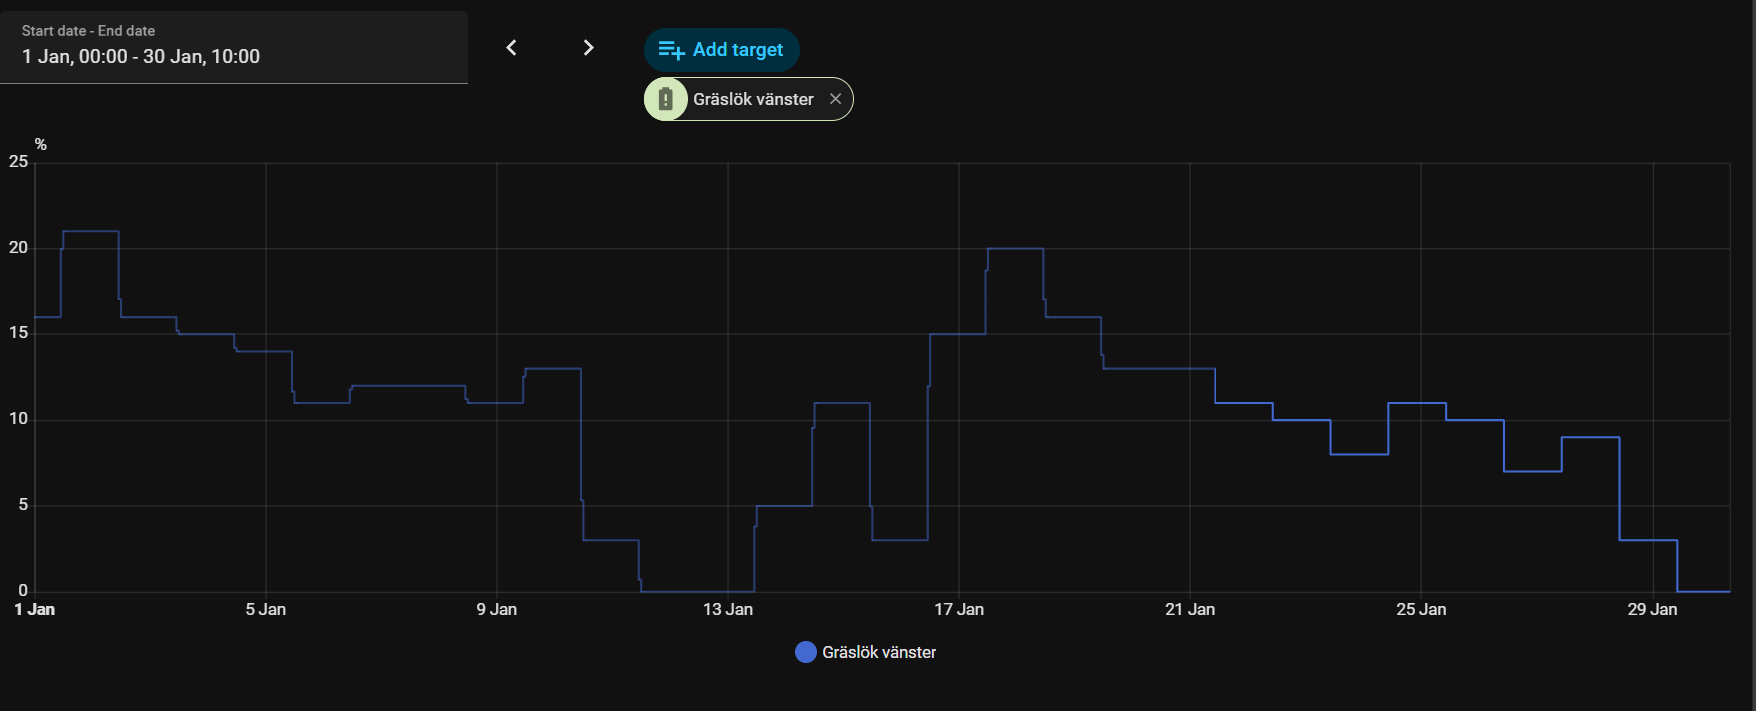The height and width of the screenshot is (711, 1756).
Task: Advance to the next date range
Action: (588, 48)
